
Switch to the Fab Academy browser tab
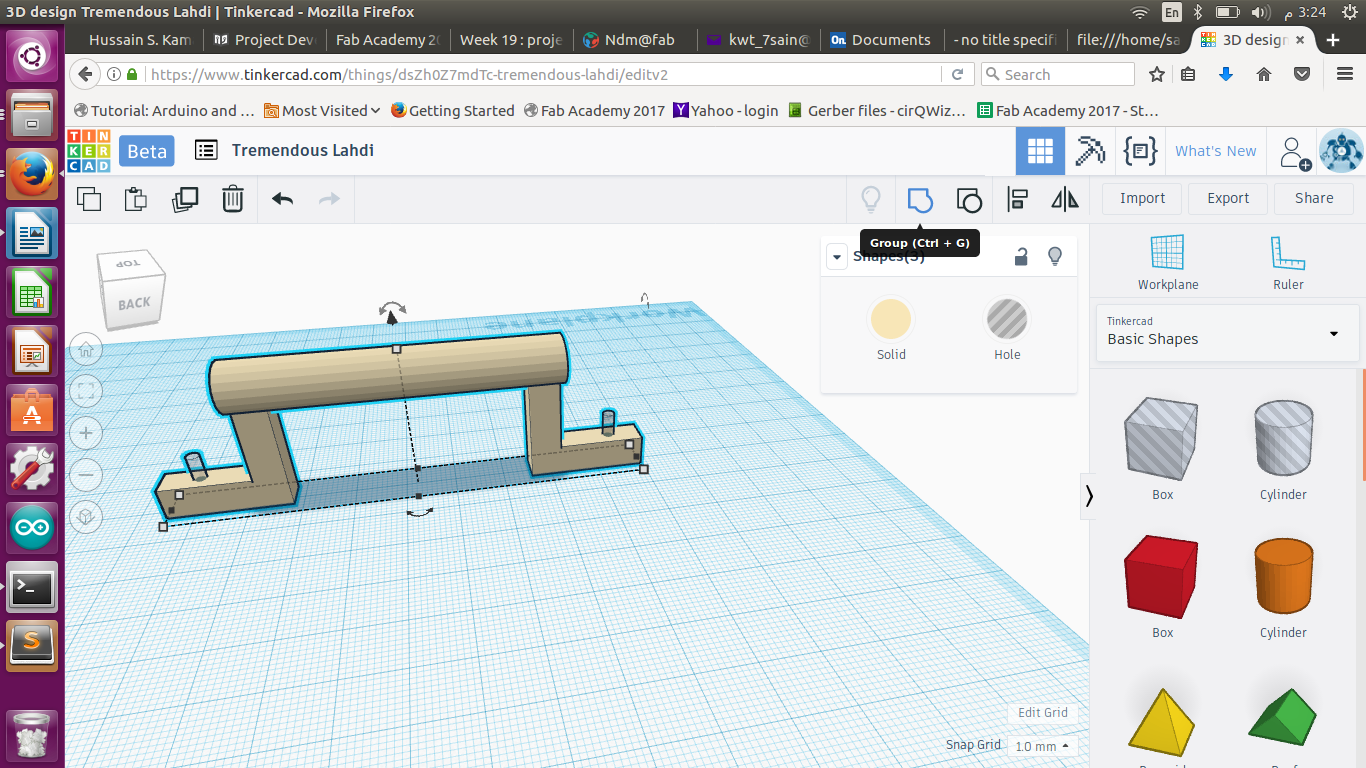[x=387, y=40]
